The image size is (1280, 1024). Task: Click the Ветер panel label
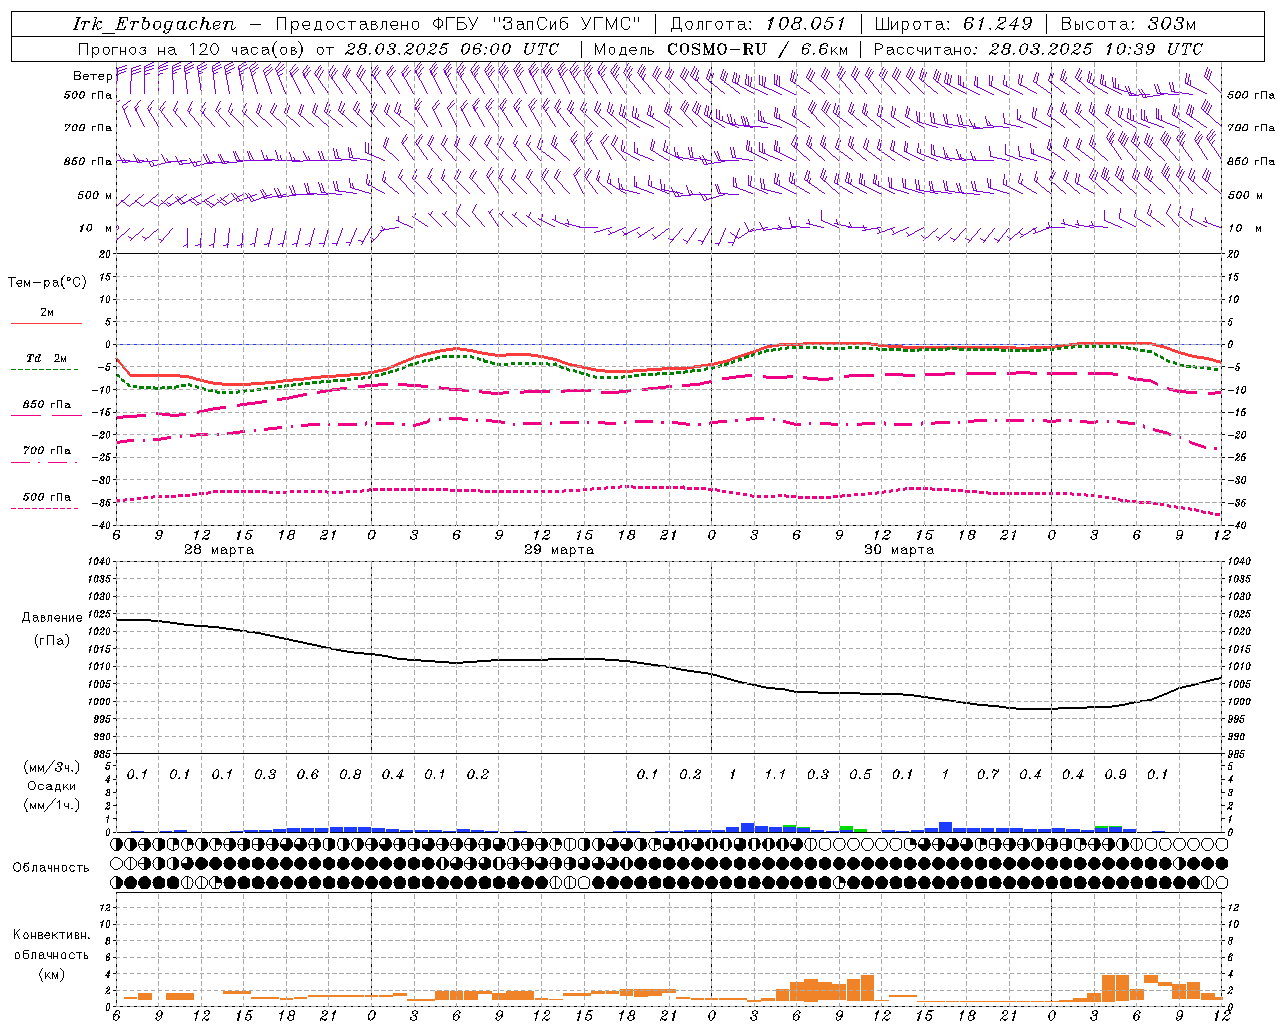click(92, 76)
